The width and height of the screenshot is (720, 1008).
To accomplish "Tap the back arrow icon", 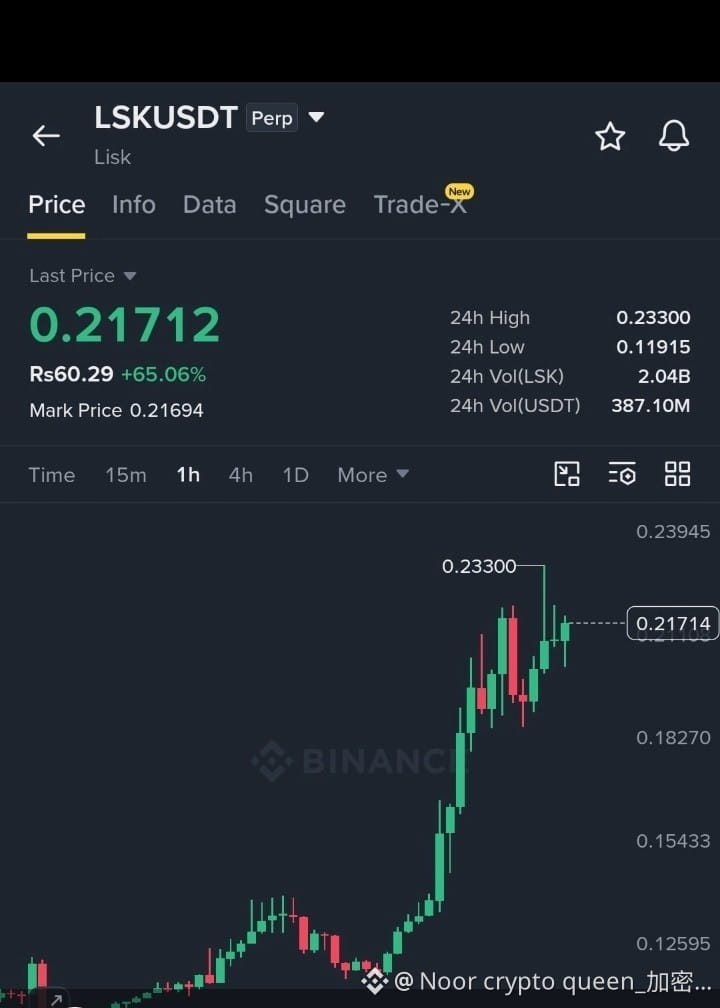I will 46,136.
